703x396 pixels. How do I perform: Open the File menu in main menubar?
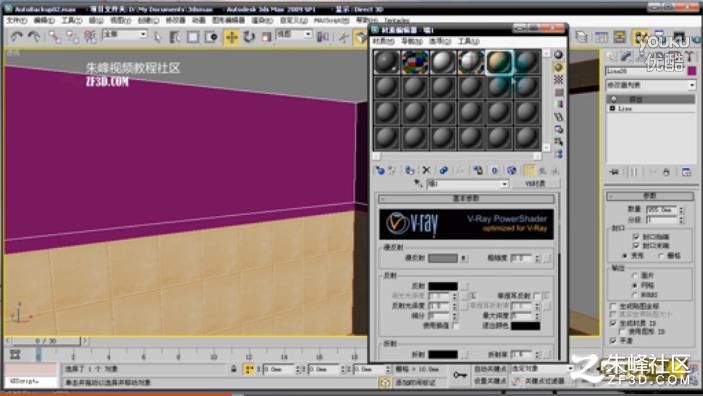point(16,21)
